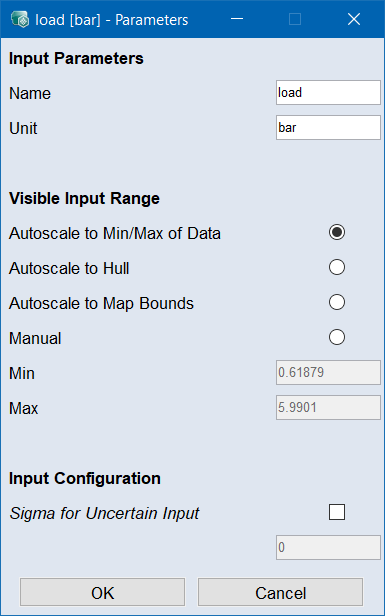Screen dimensions: 385x616
Task: Close the load [bar] Parameters dialog
Action: pyautogui.click(x=354, y=19)
